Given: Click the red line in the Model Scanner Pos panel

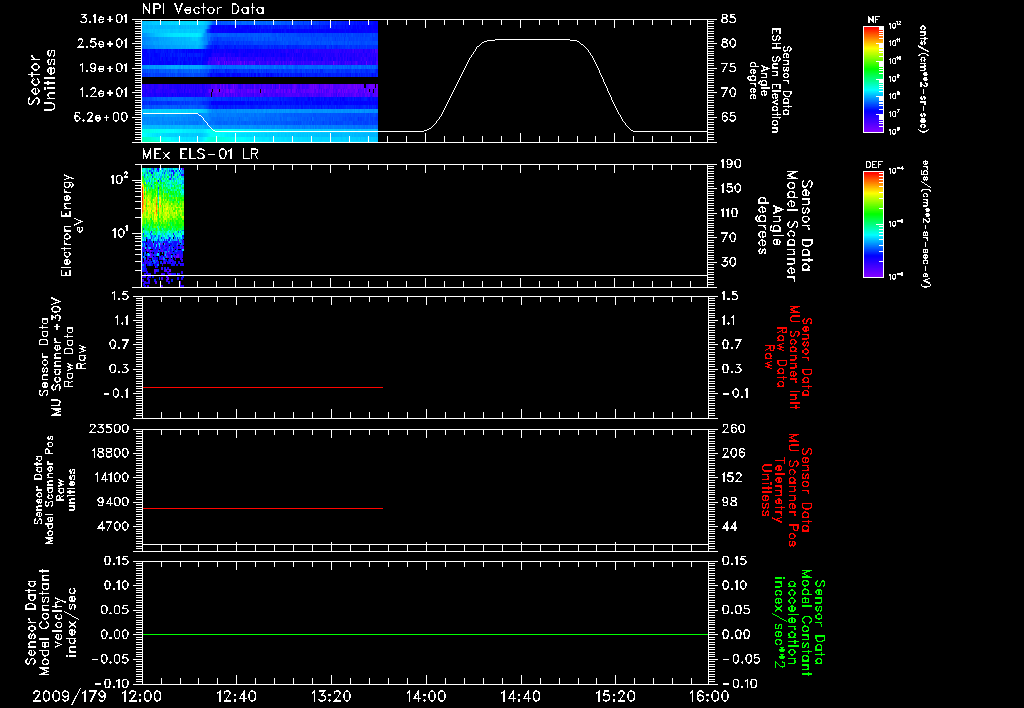Looking at the screenshot, I should (x=262, y=508).
